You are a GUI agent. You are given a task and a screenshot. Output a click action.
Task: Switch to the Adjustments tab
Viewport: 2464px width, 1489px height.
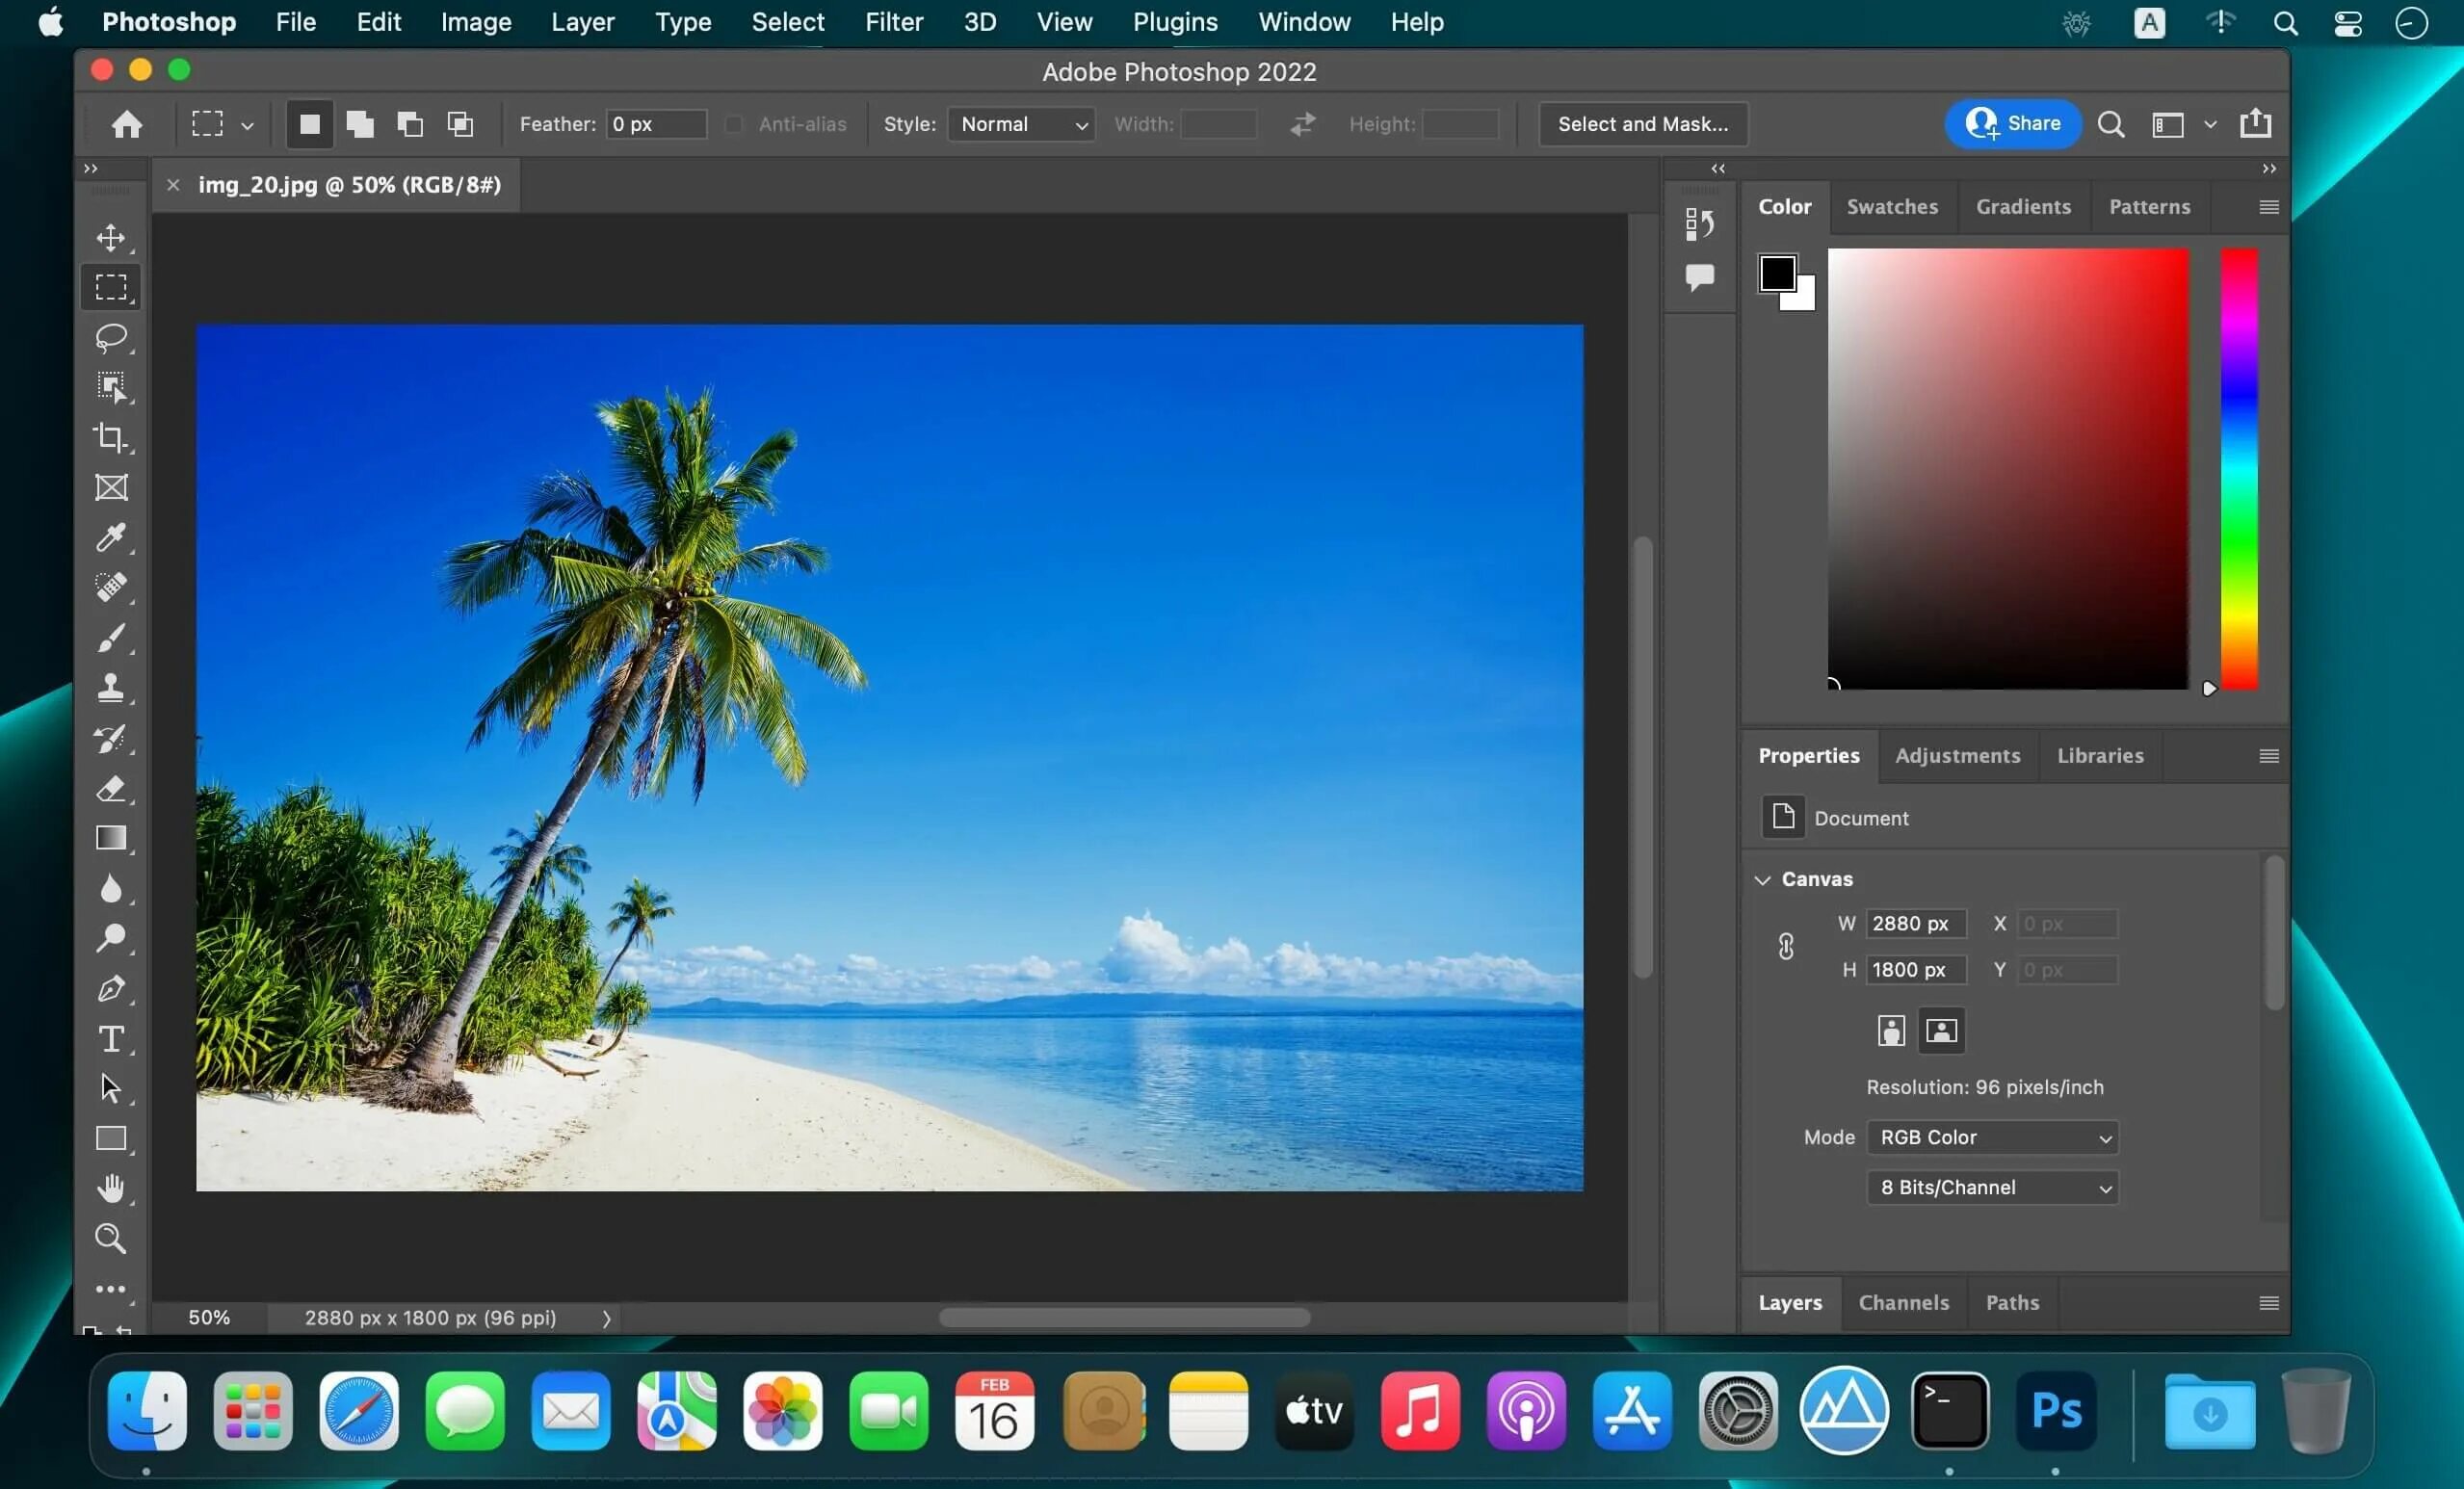coord(1959,755)
